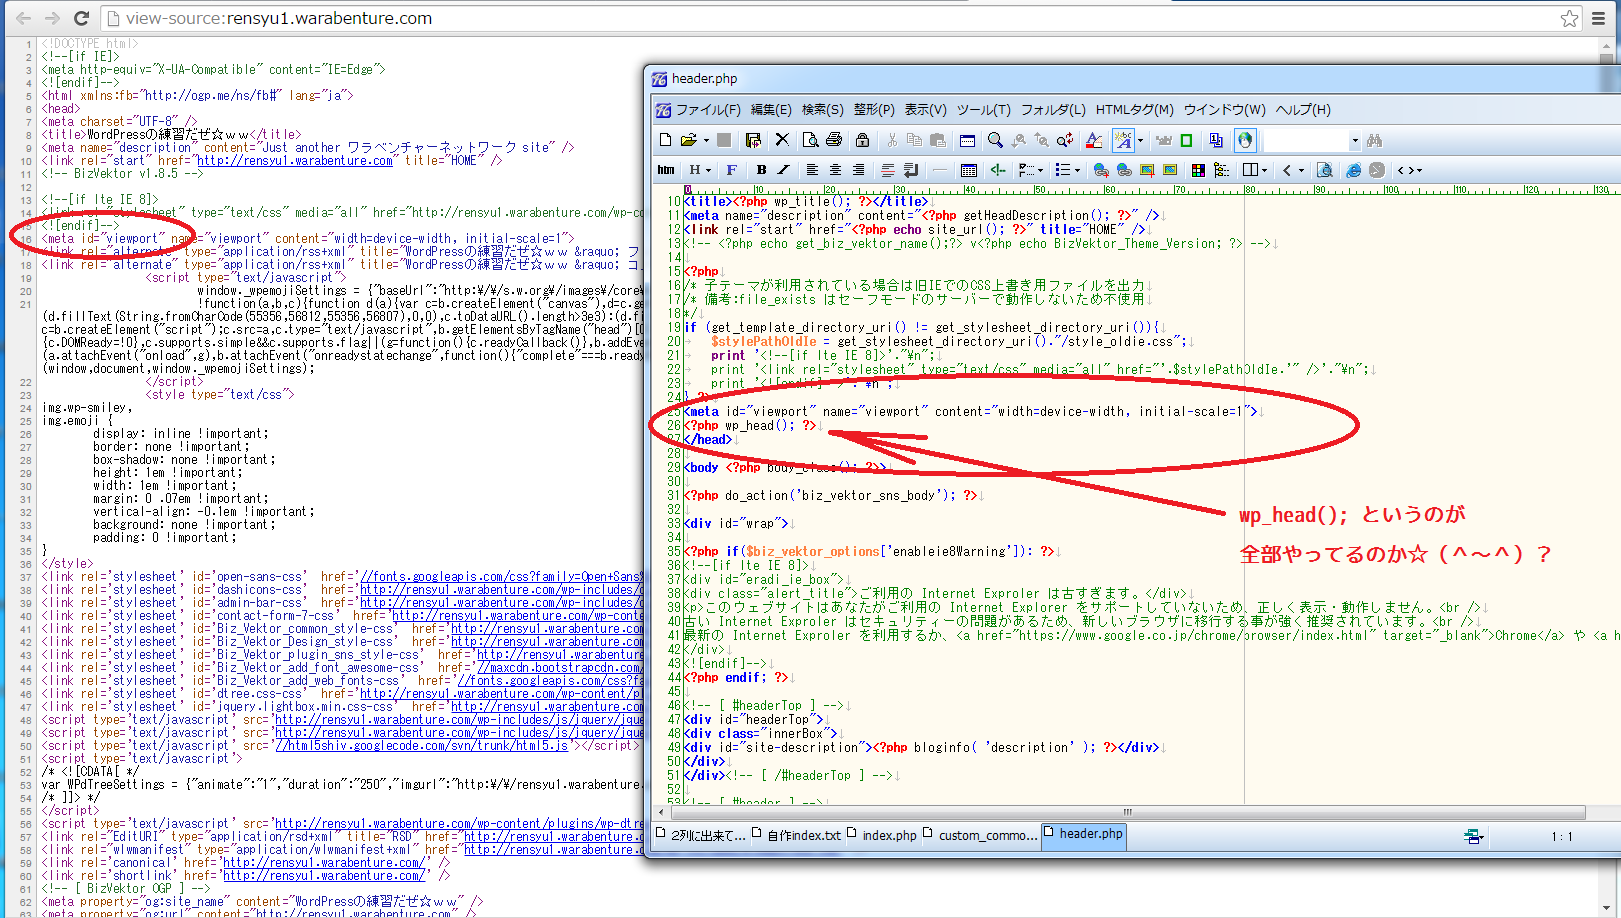Click browser reload button
1621x918 pixels.
coord(81,18)
